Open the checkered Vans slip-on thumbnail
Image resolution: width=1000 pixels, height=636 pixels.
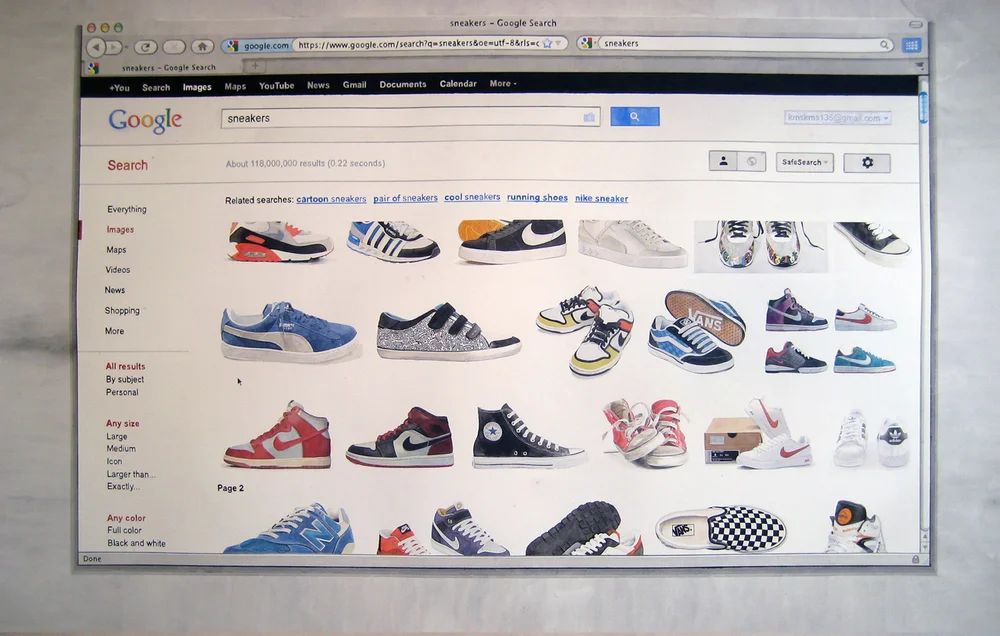coord(720,528)
